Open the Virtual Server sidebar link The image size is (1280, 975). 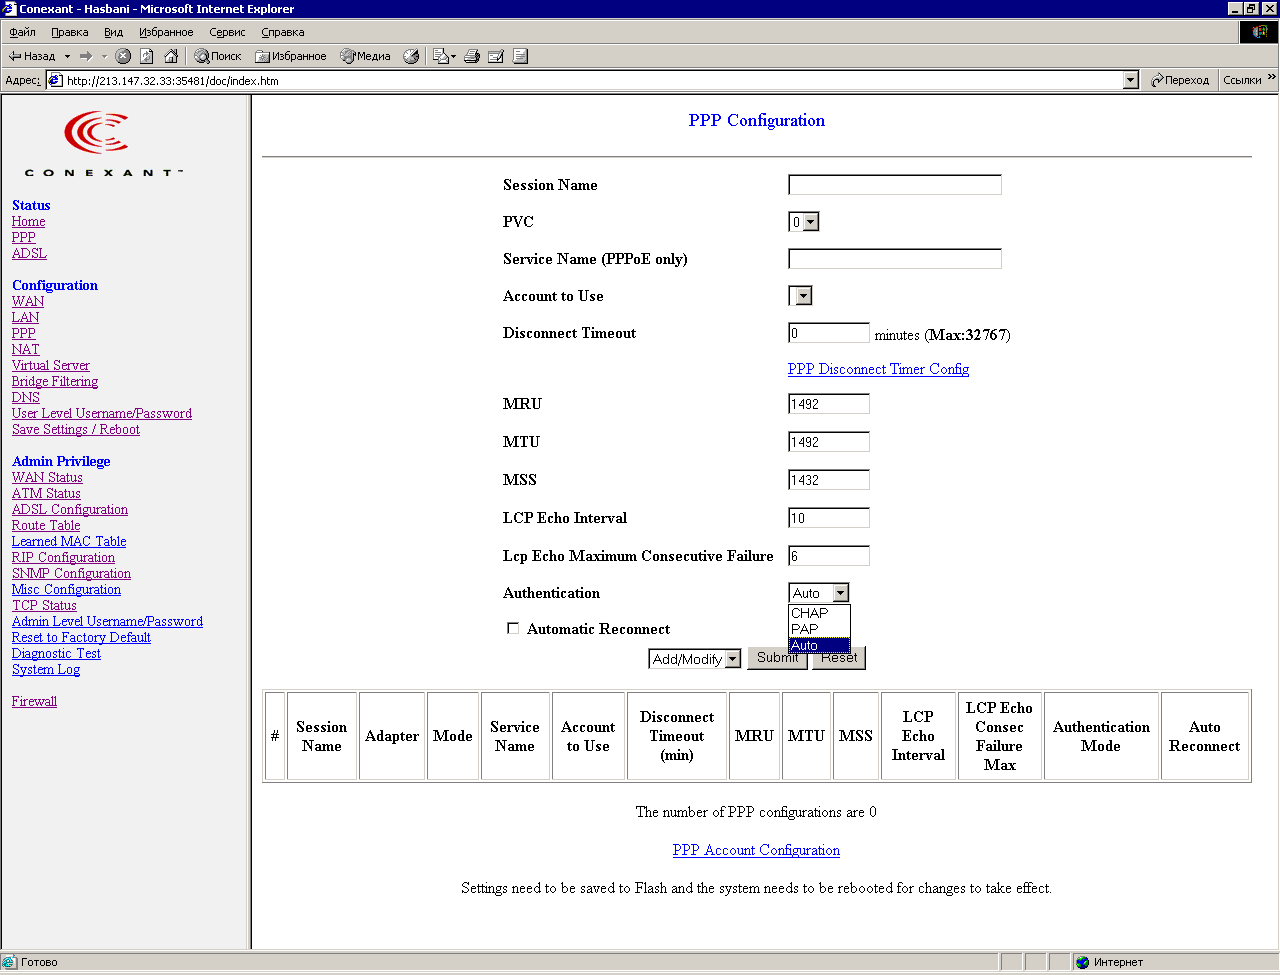point(51,365)
